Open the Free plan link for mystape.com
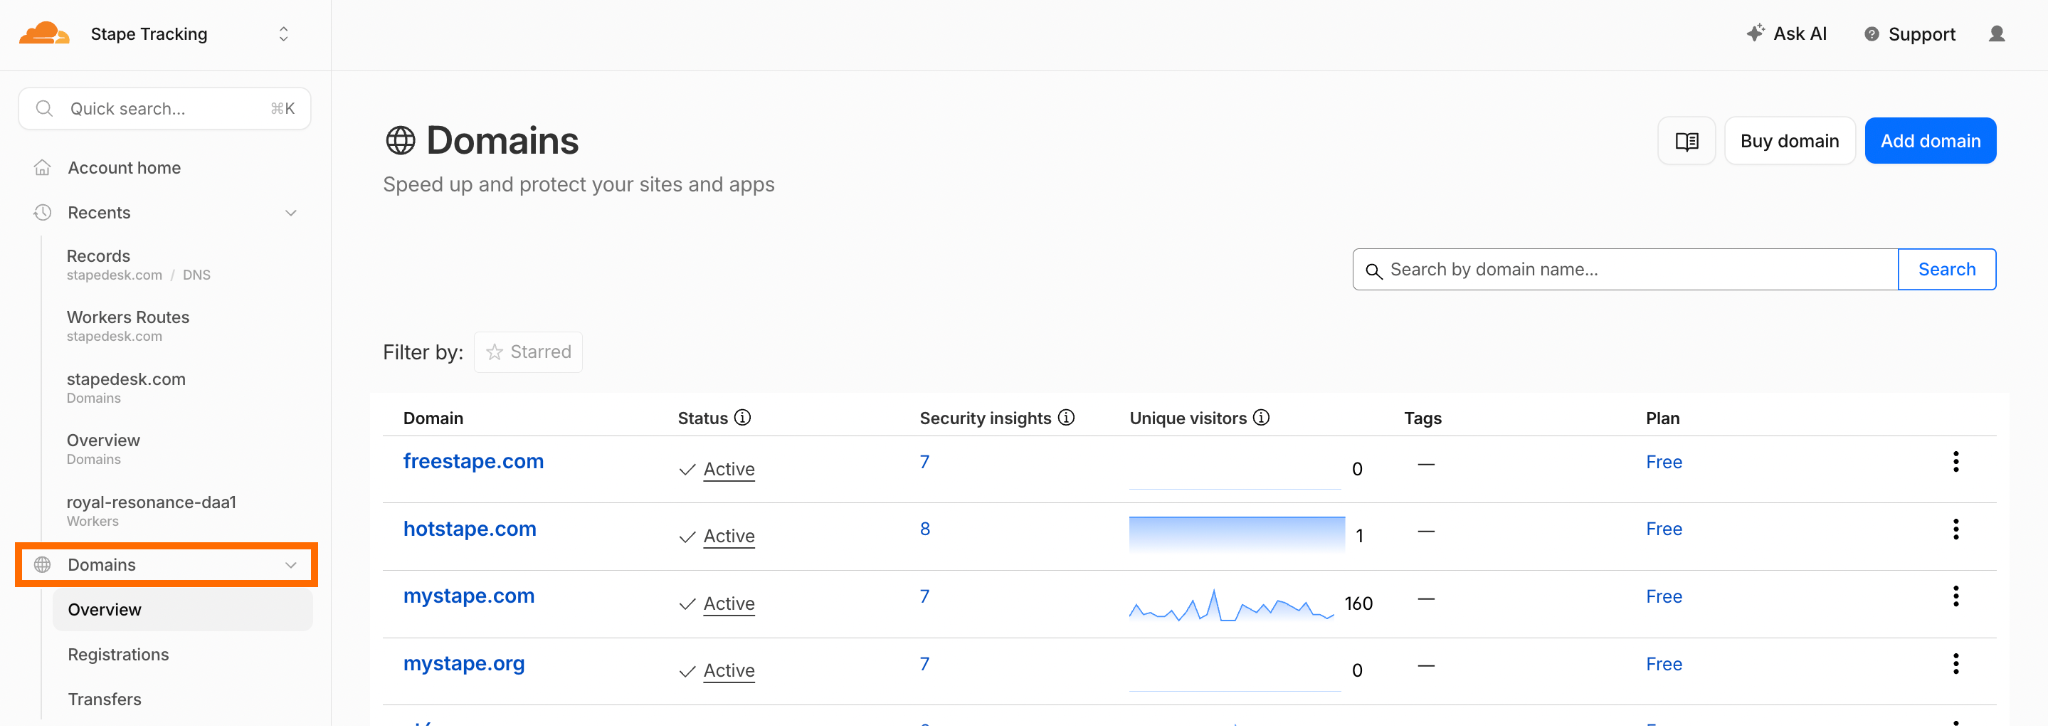The width and height of the screenshot is (2048, 726). pos(1664,596)
